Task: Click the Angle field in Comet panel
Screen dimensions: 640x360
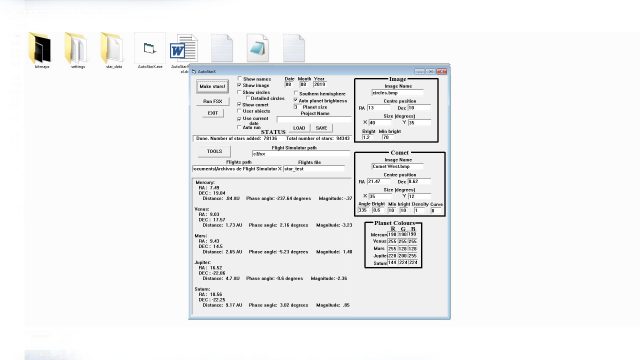Action: coord(363,210)
